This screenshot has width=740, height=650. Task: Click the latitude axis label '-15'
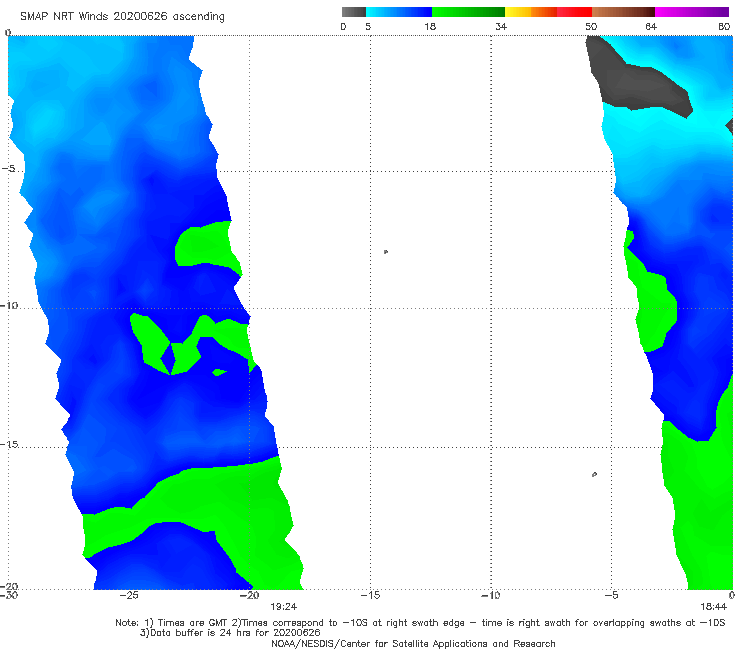pyautogui.click(x=9, y=445)
